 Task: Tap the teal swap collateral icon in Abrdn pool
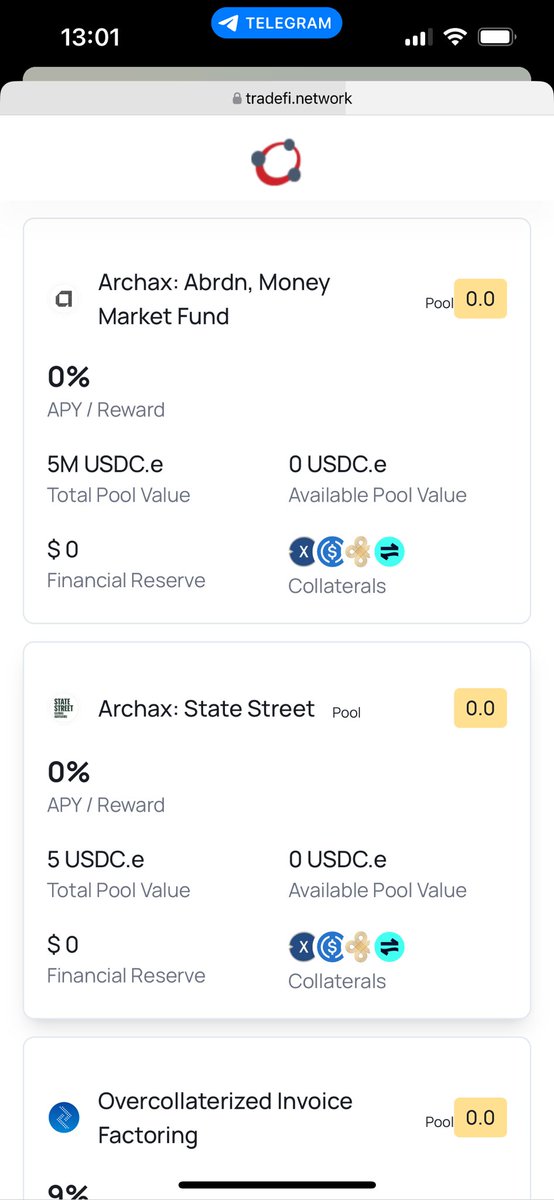(x=389, y=551)
